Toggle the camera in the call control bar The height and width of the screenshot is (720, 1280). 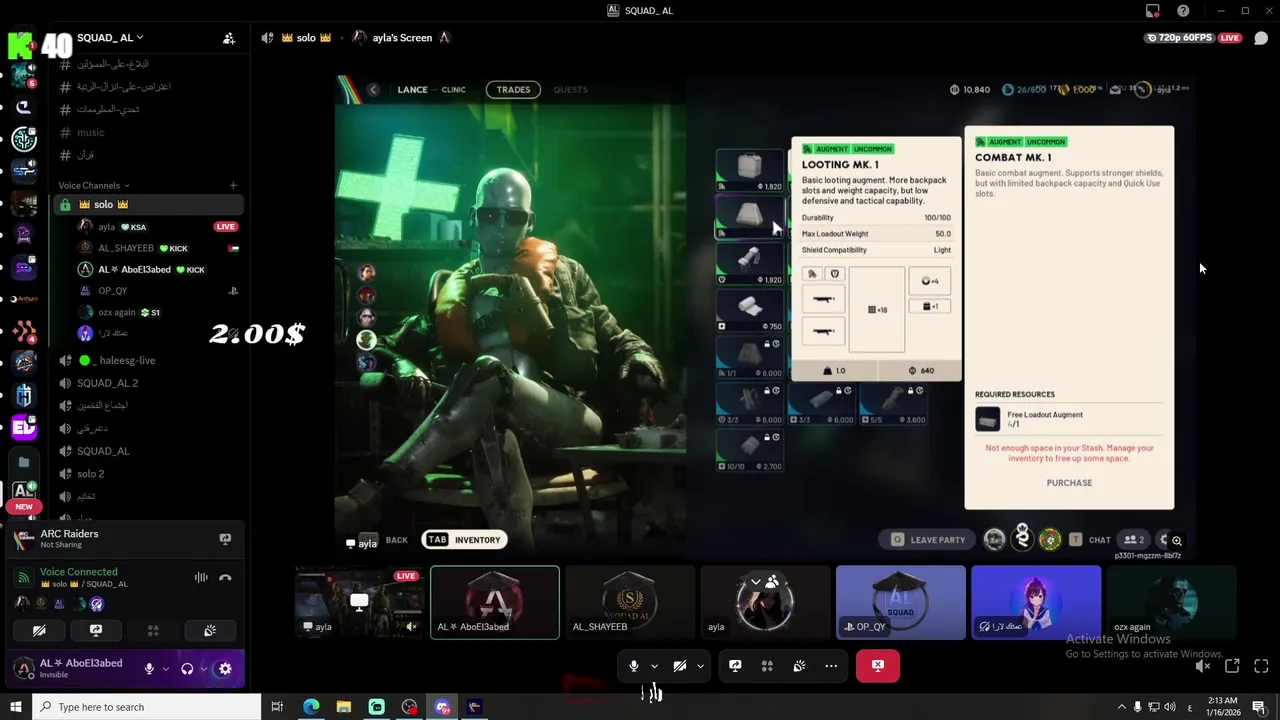(x=679, y=666)
